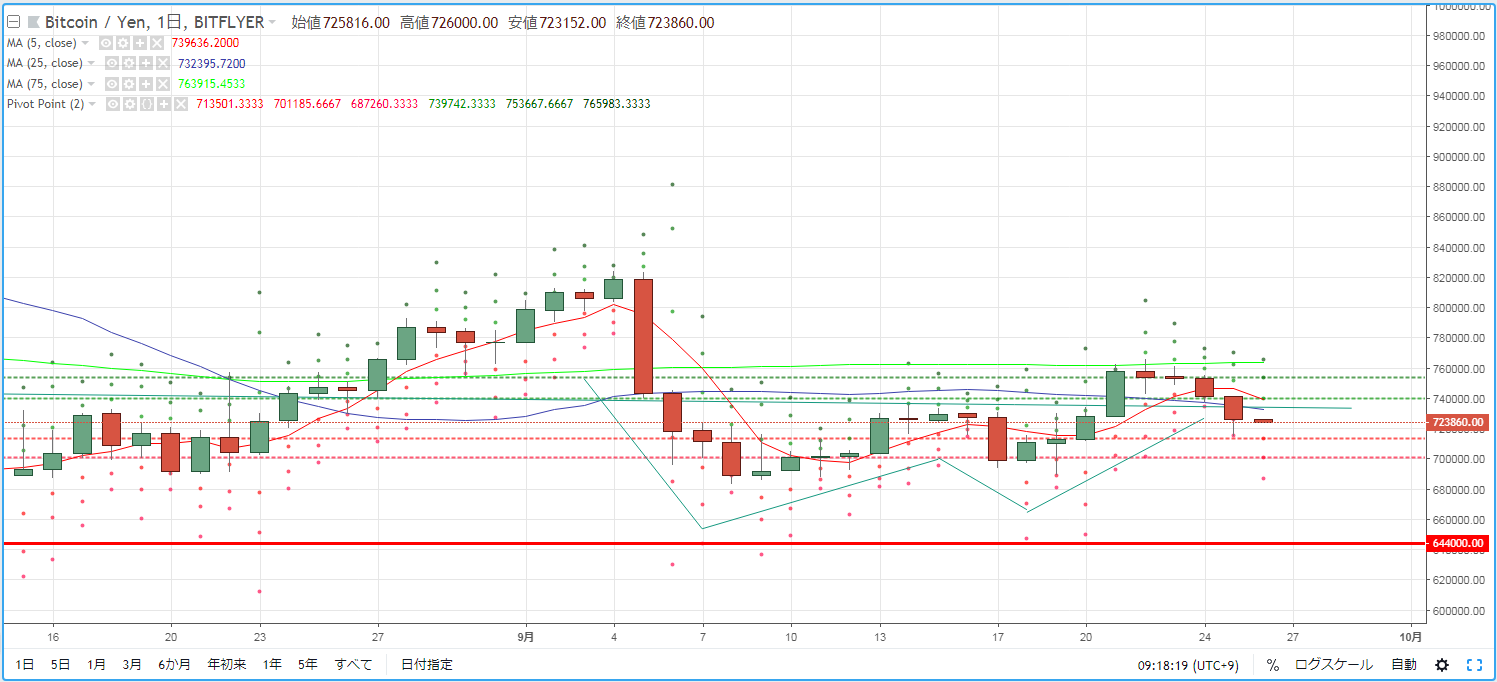Hide the Pivot Point (2) indicator
The height and width of the screenshot is (682, 1497).
coord(114,104)
